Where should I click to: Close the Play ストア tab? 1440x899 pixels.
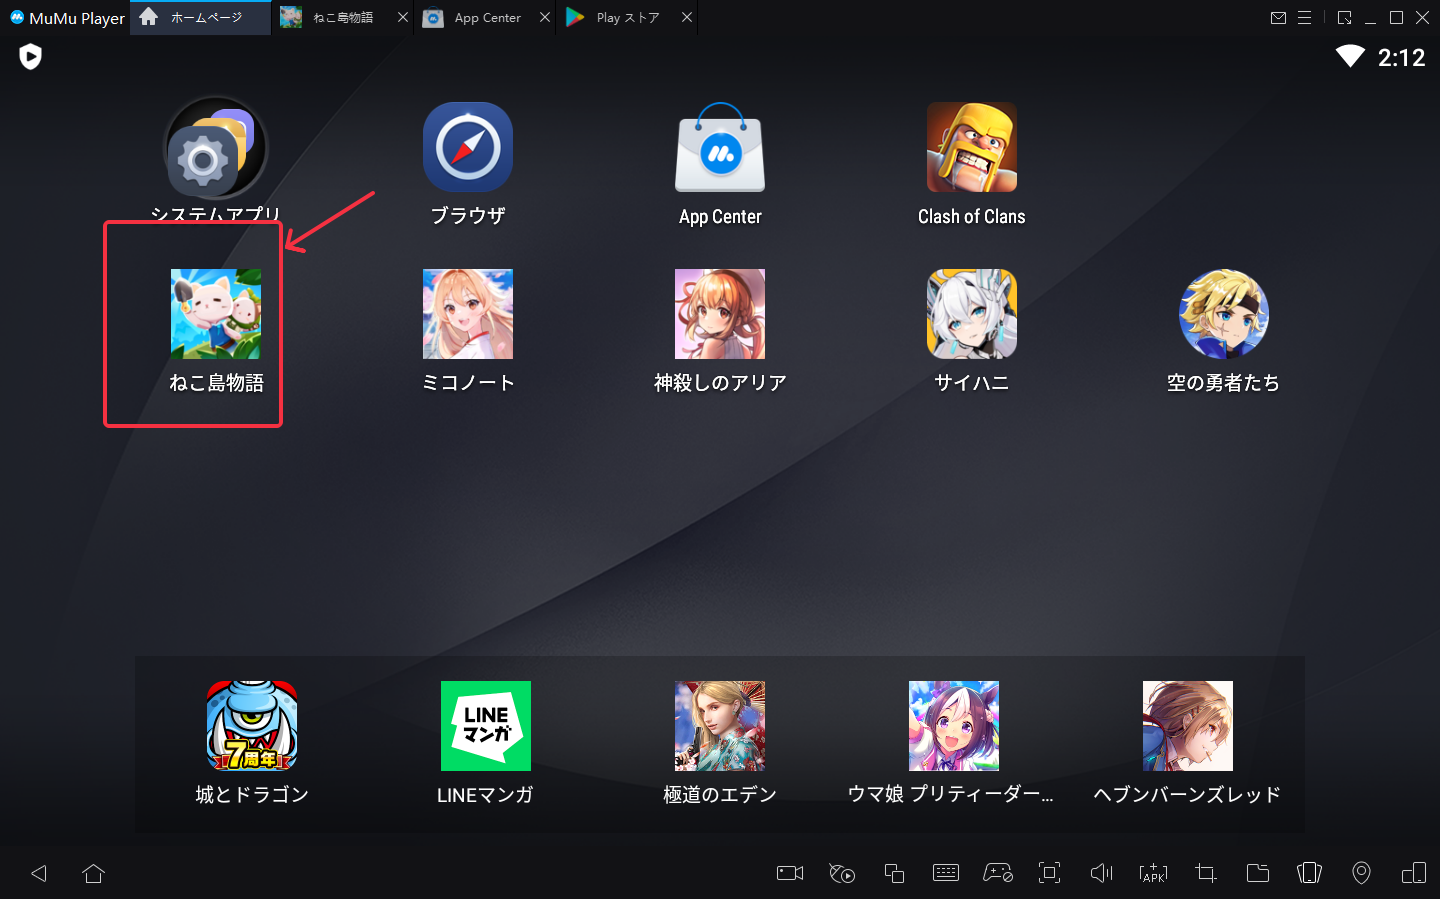(x=687, y=17)
